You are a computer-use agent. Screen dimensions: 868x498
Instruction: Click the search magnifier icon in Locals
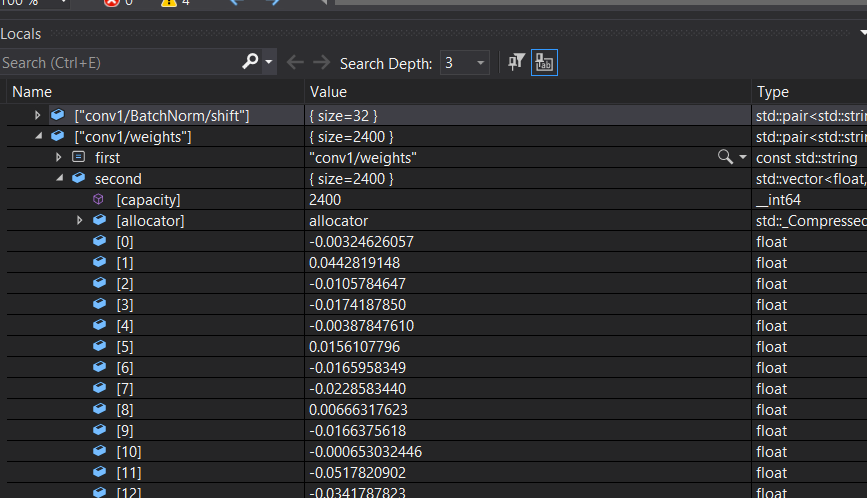point(250,61)
